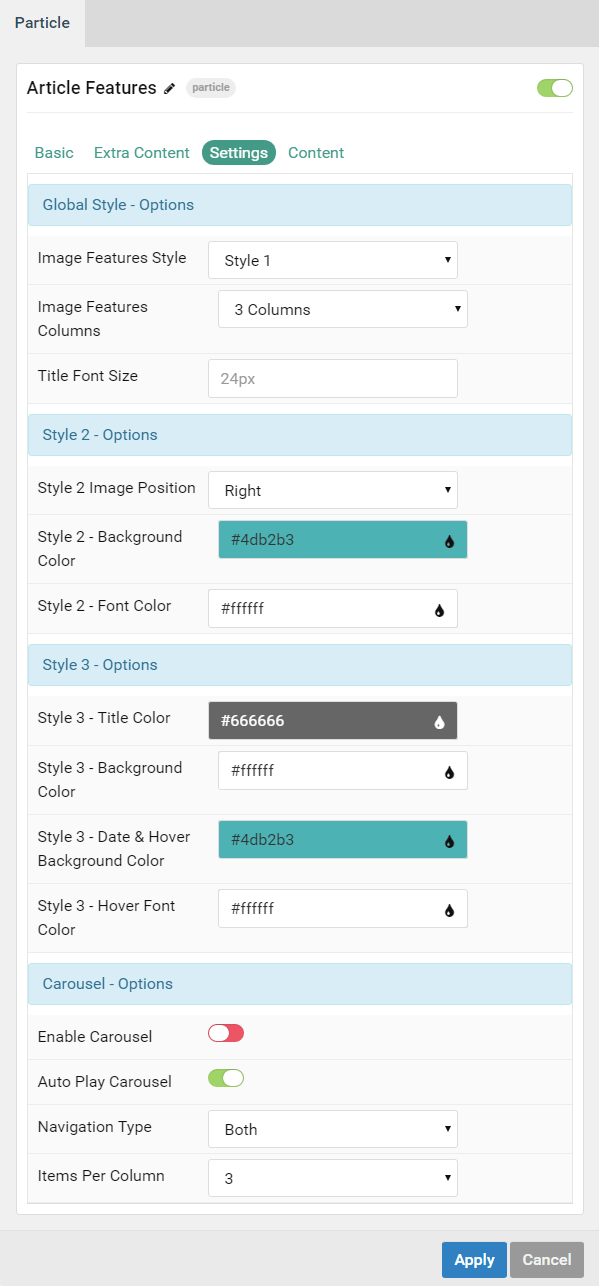The width and height of the screenshot is (599, 1286).
Task: Switch to the Extra Content tab
Action: (x=141, y=153)
